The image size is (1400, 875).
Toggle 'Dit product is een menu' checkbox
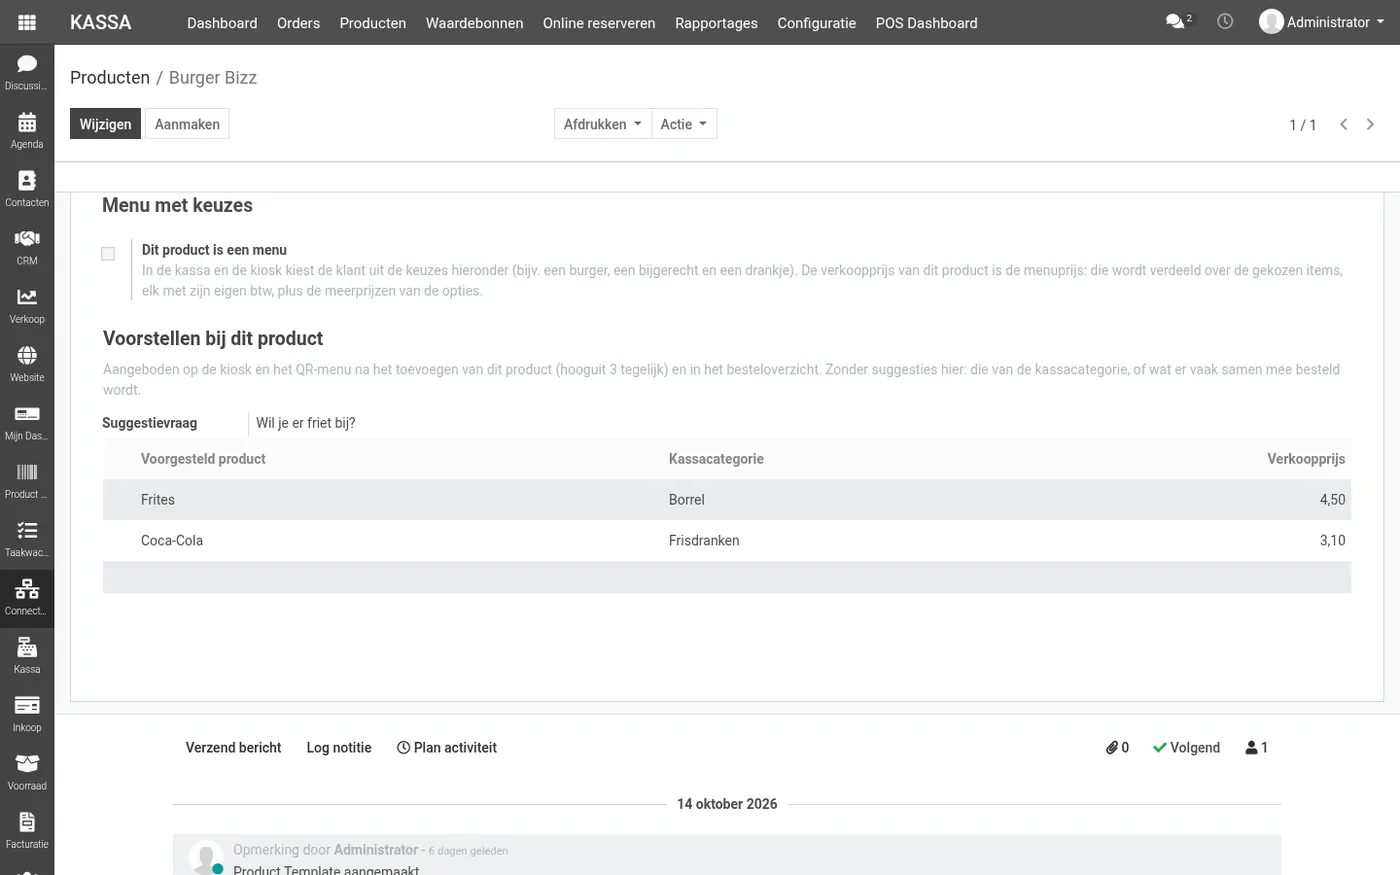108,254
